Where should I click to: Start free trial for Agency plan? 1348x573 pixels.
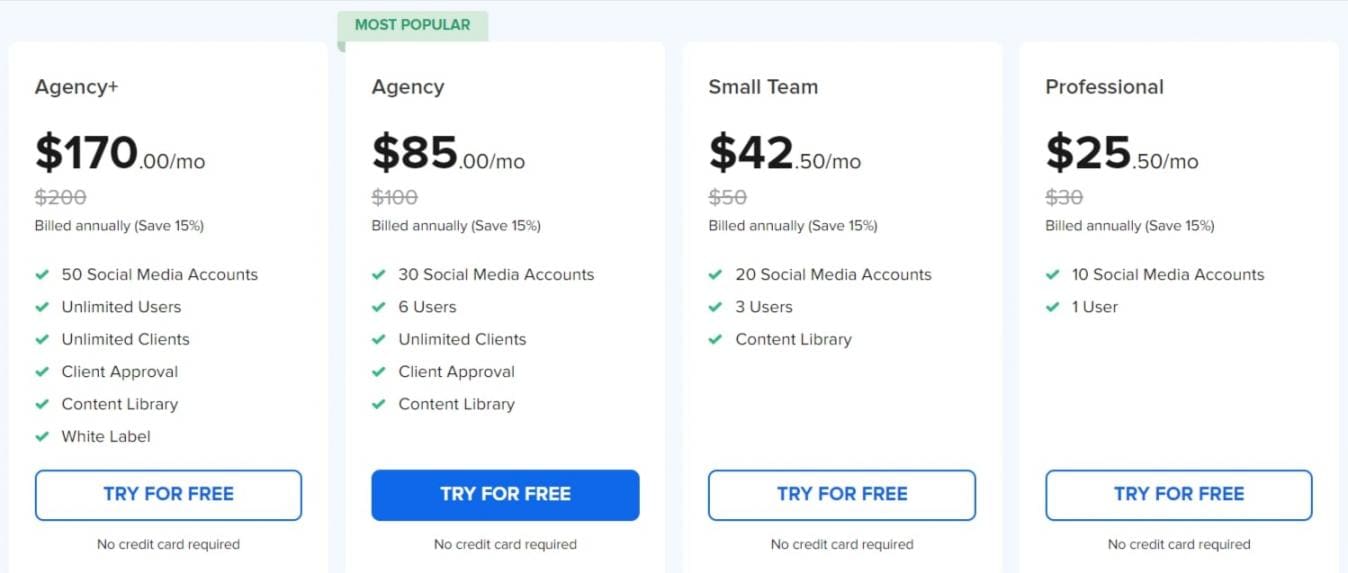tap(505, 494)
